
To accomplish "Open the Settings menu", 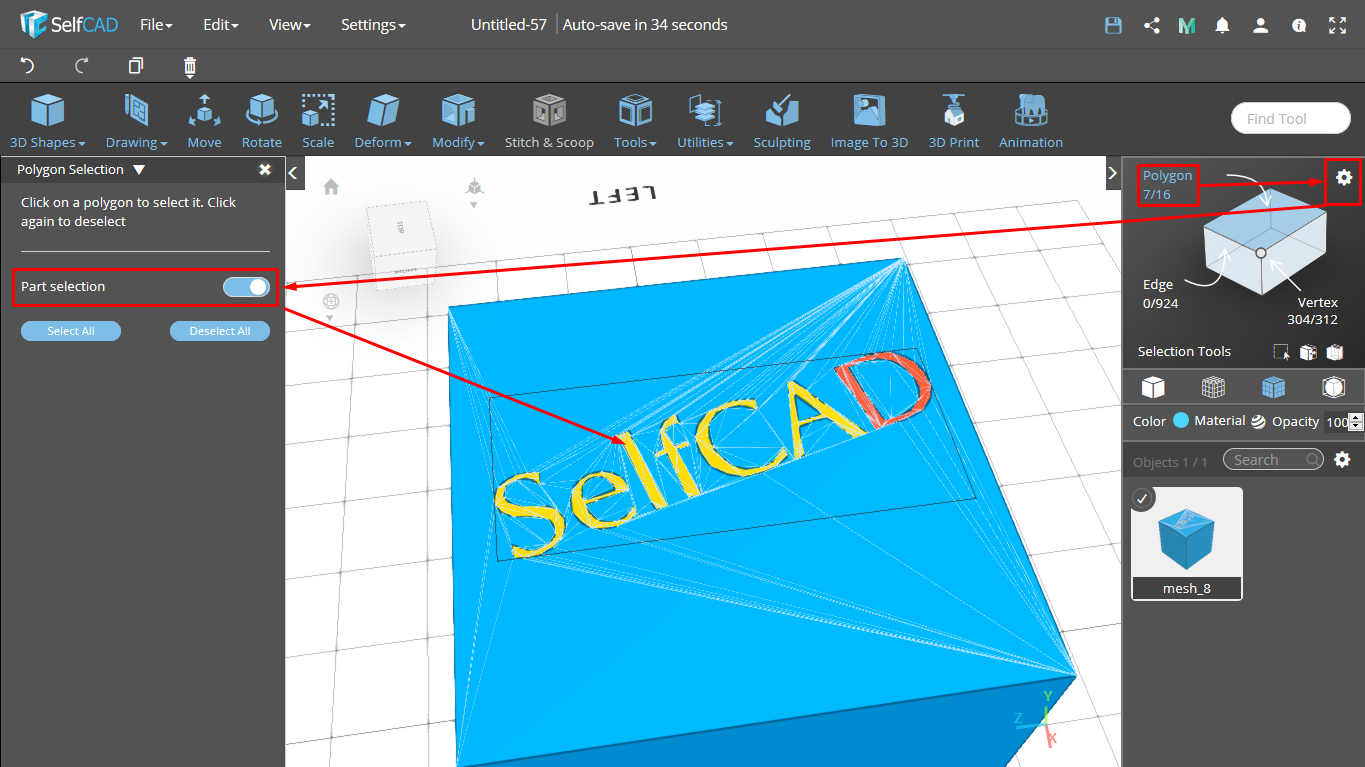I will [x=373, y=24].
